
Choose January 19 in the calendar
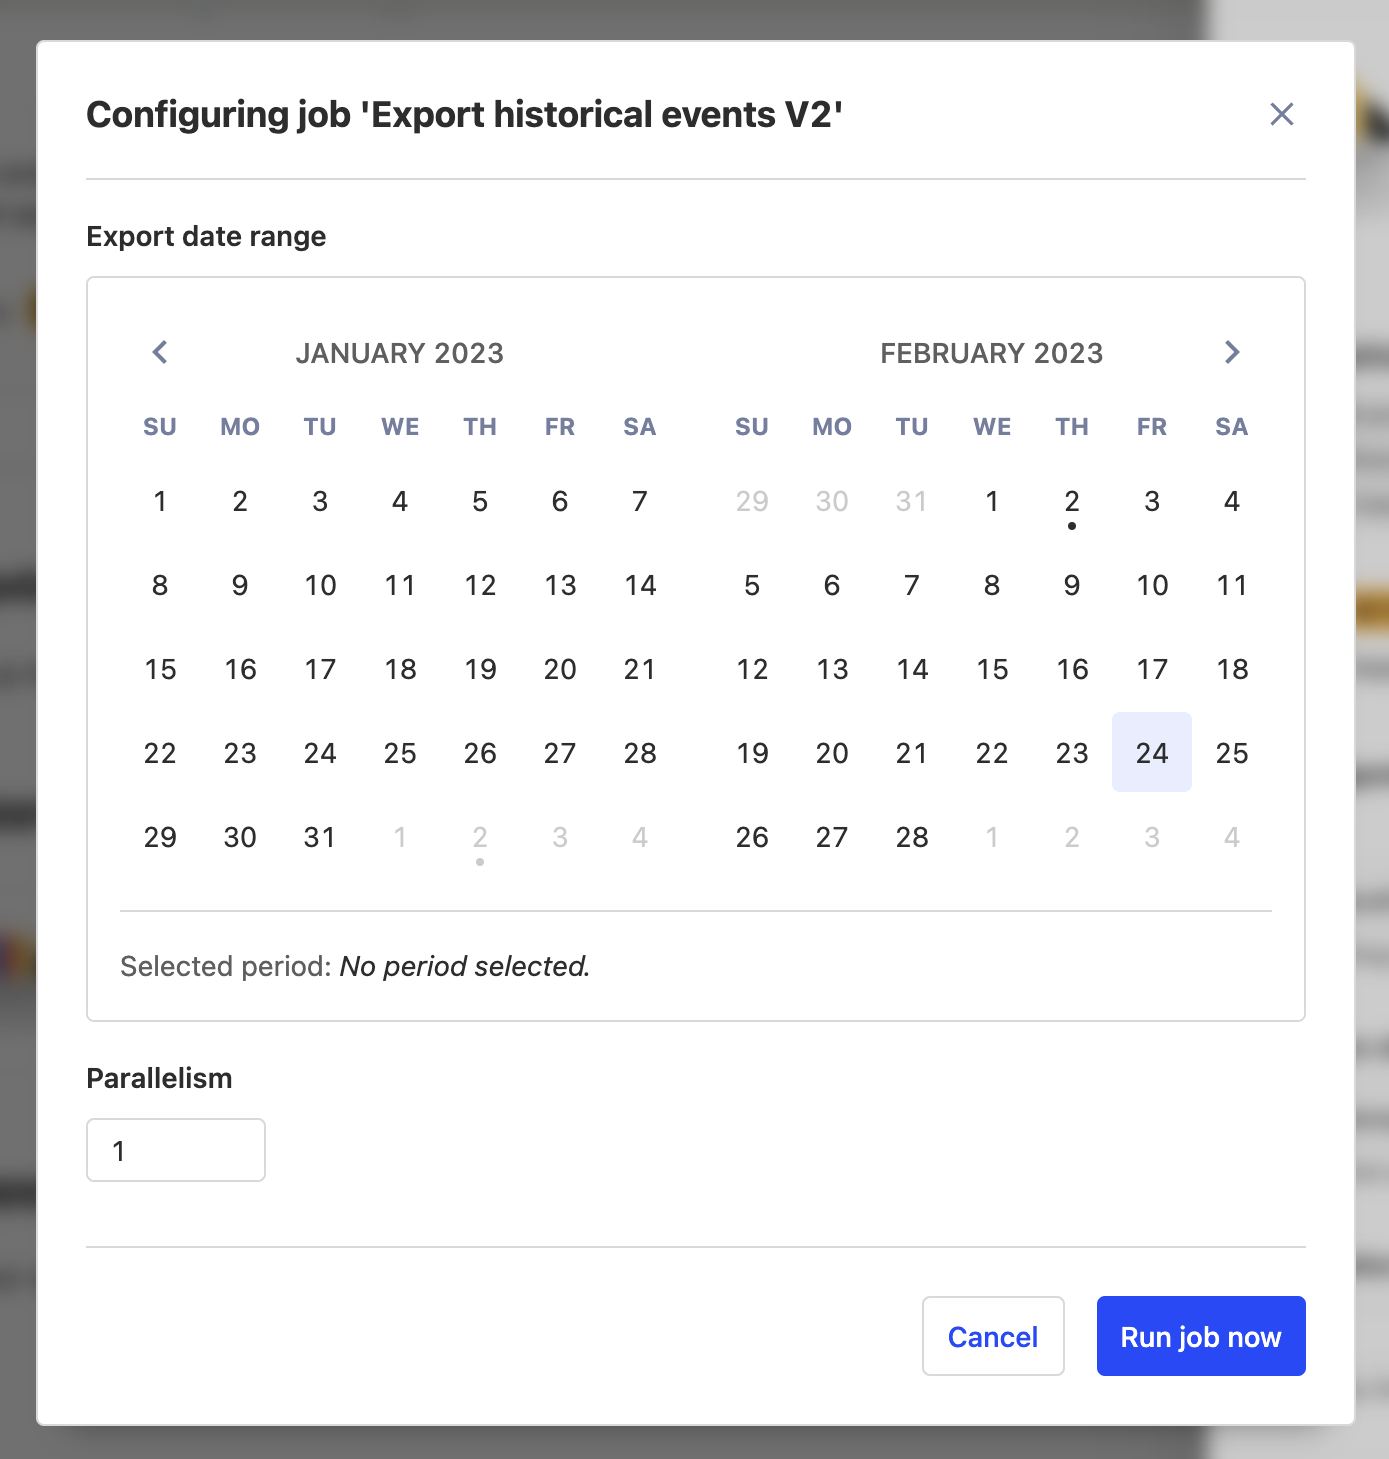(x=480, y=669)
